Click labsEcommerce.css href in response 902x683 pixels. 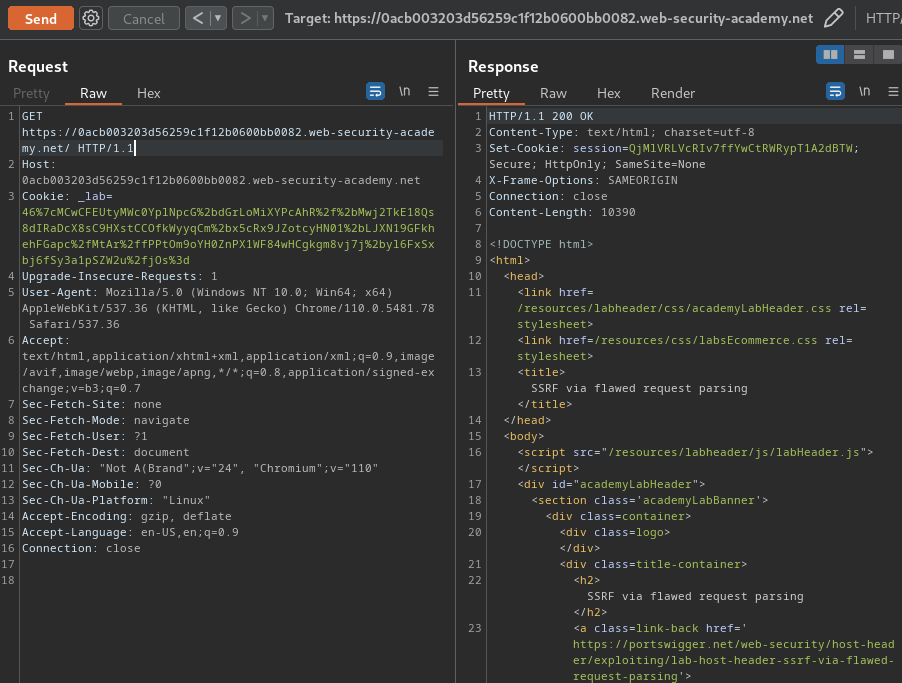(x=706, y=340)
